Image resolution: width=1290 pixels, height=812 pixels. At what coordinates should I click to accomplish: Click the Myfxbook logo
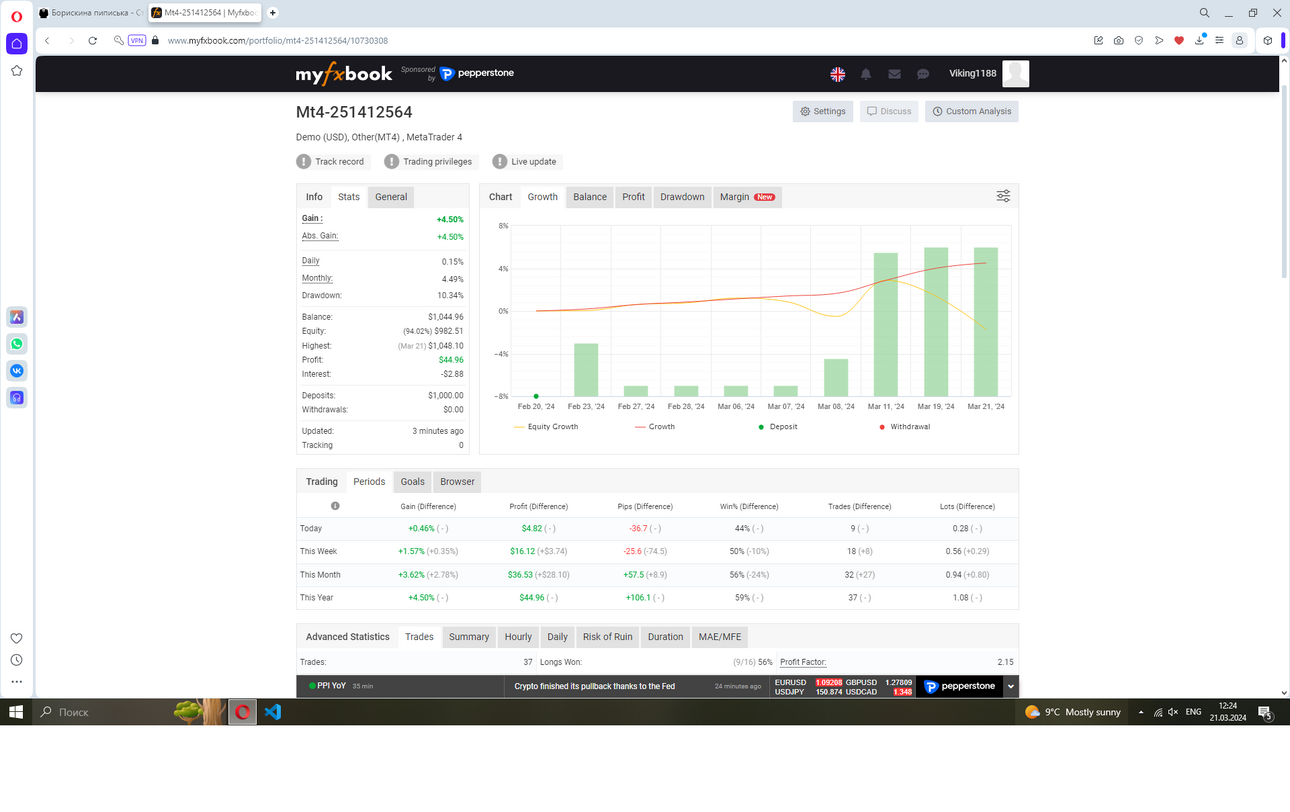tap(343, 74)
